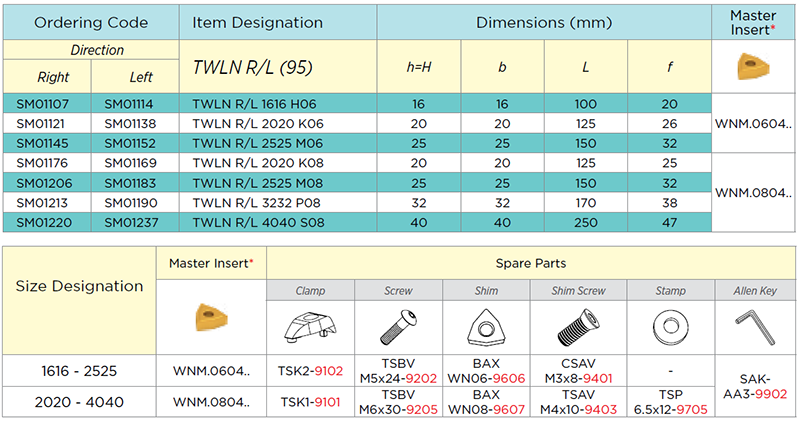Viewport: 800px width, 422px height.
Task: Click the master insert image in top table
Action: click(753, 67)
